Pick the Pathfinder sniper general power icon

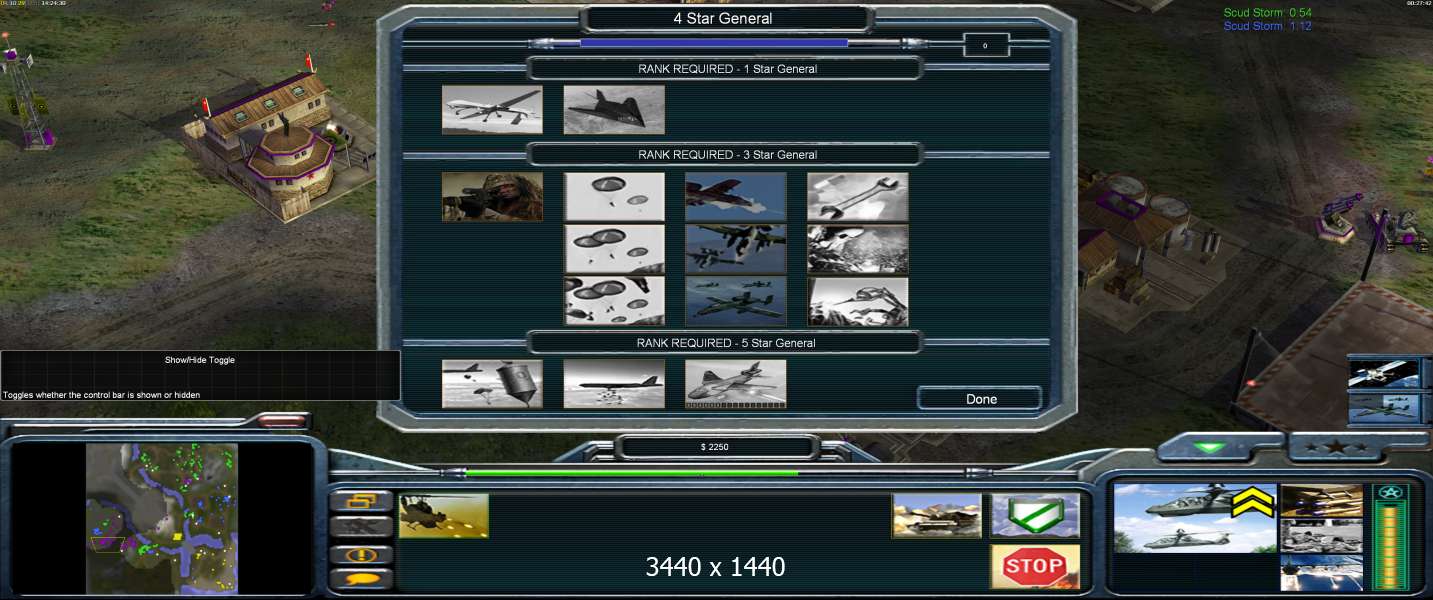pyautogui.click(x=492, y=197)
